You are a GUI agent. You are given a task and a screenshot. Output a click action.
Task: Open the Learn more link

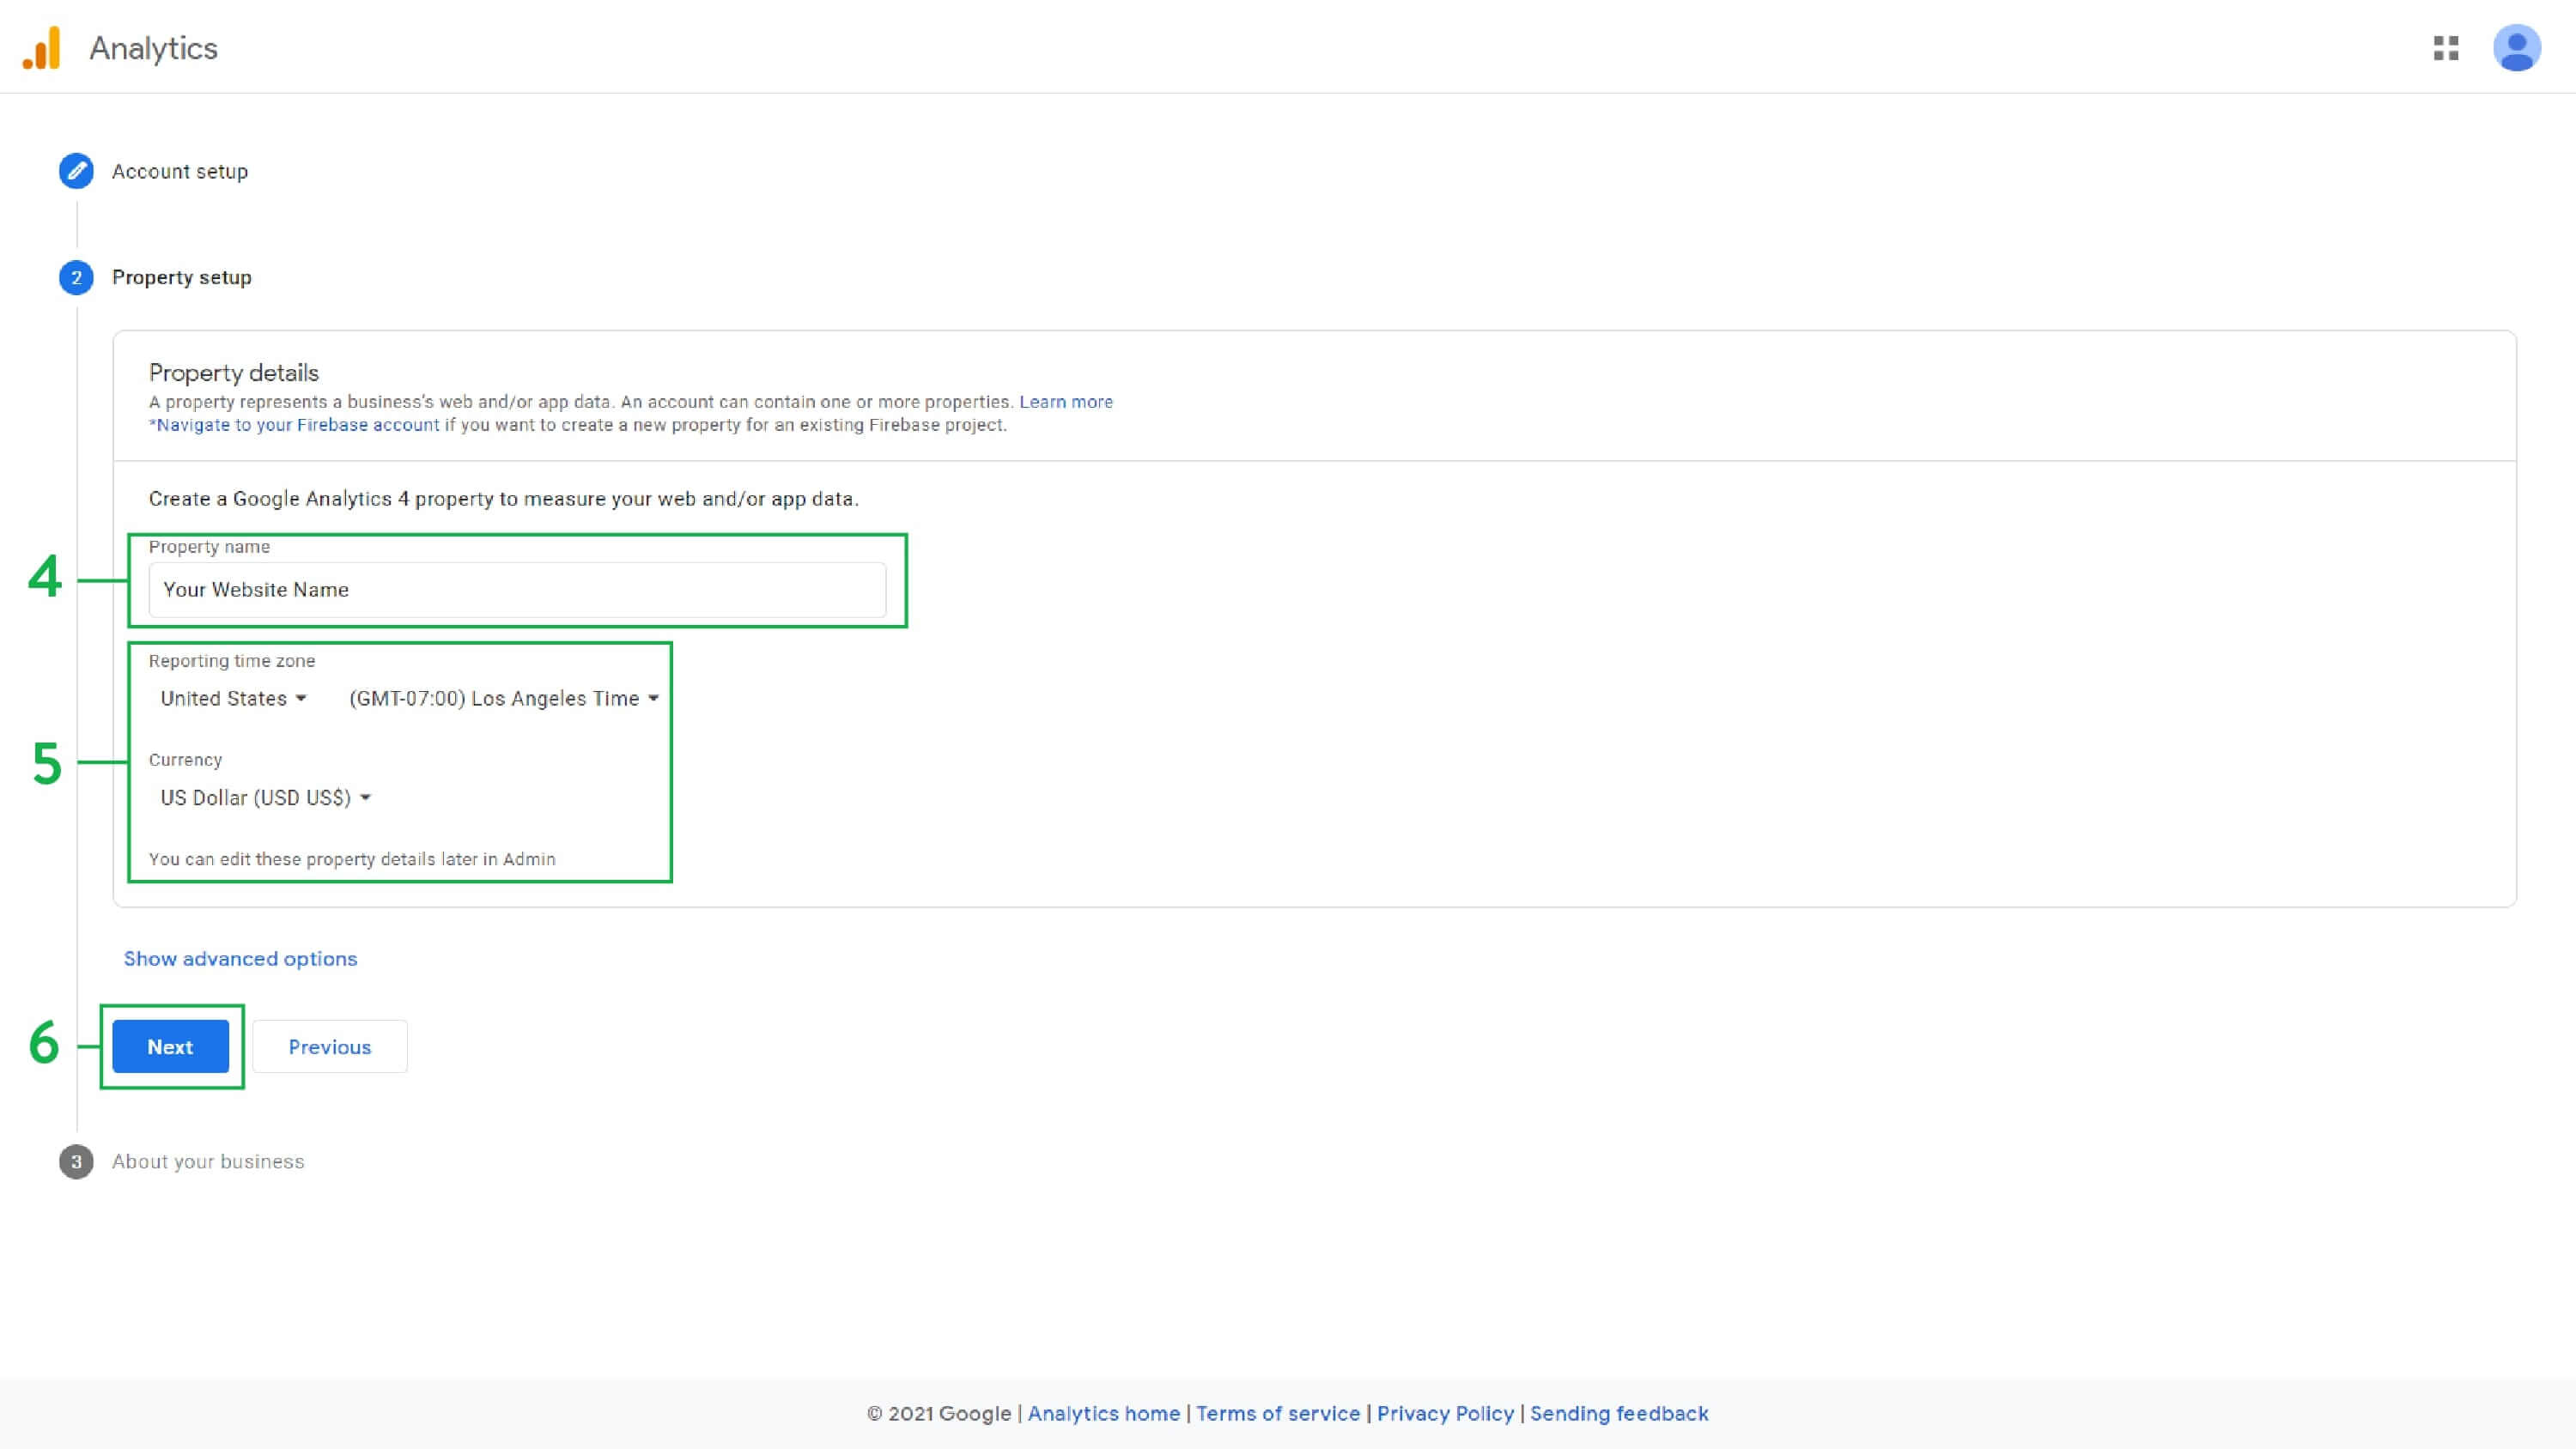click(1065, 401)
